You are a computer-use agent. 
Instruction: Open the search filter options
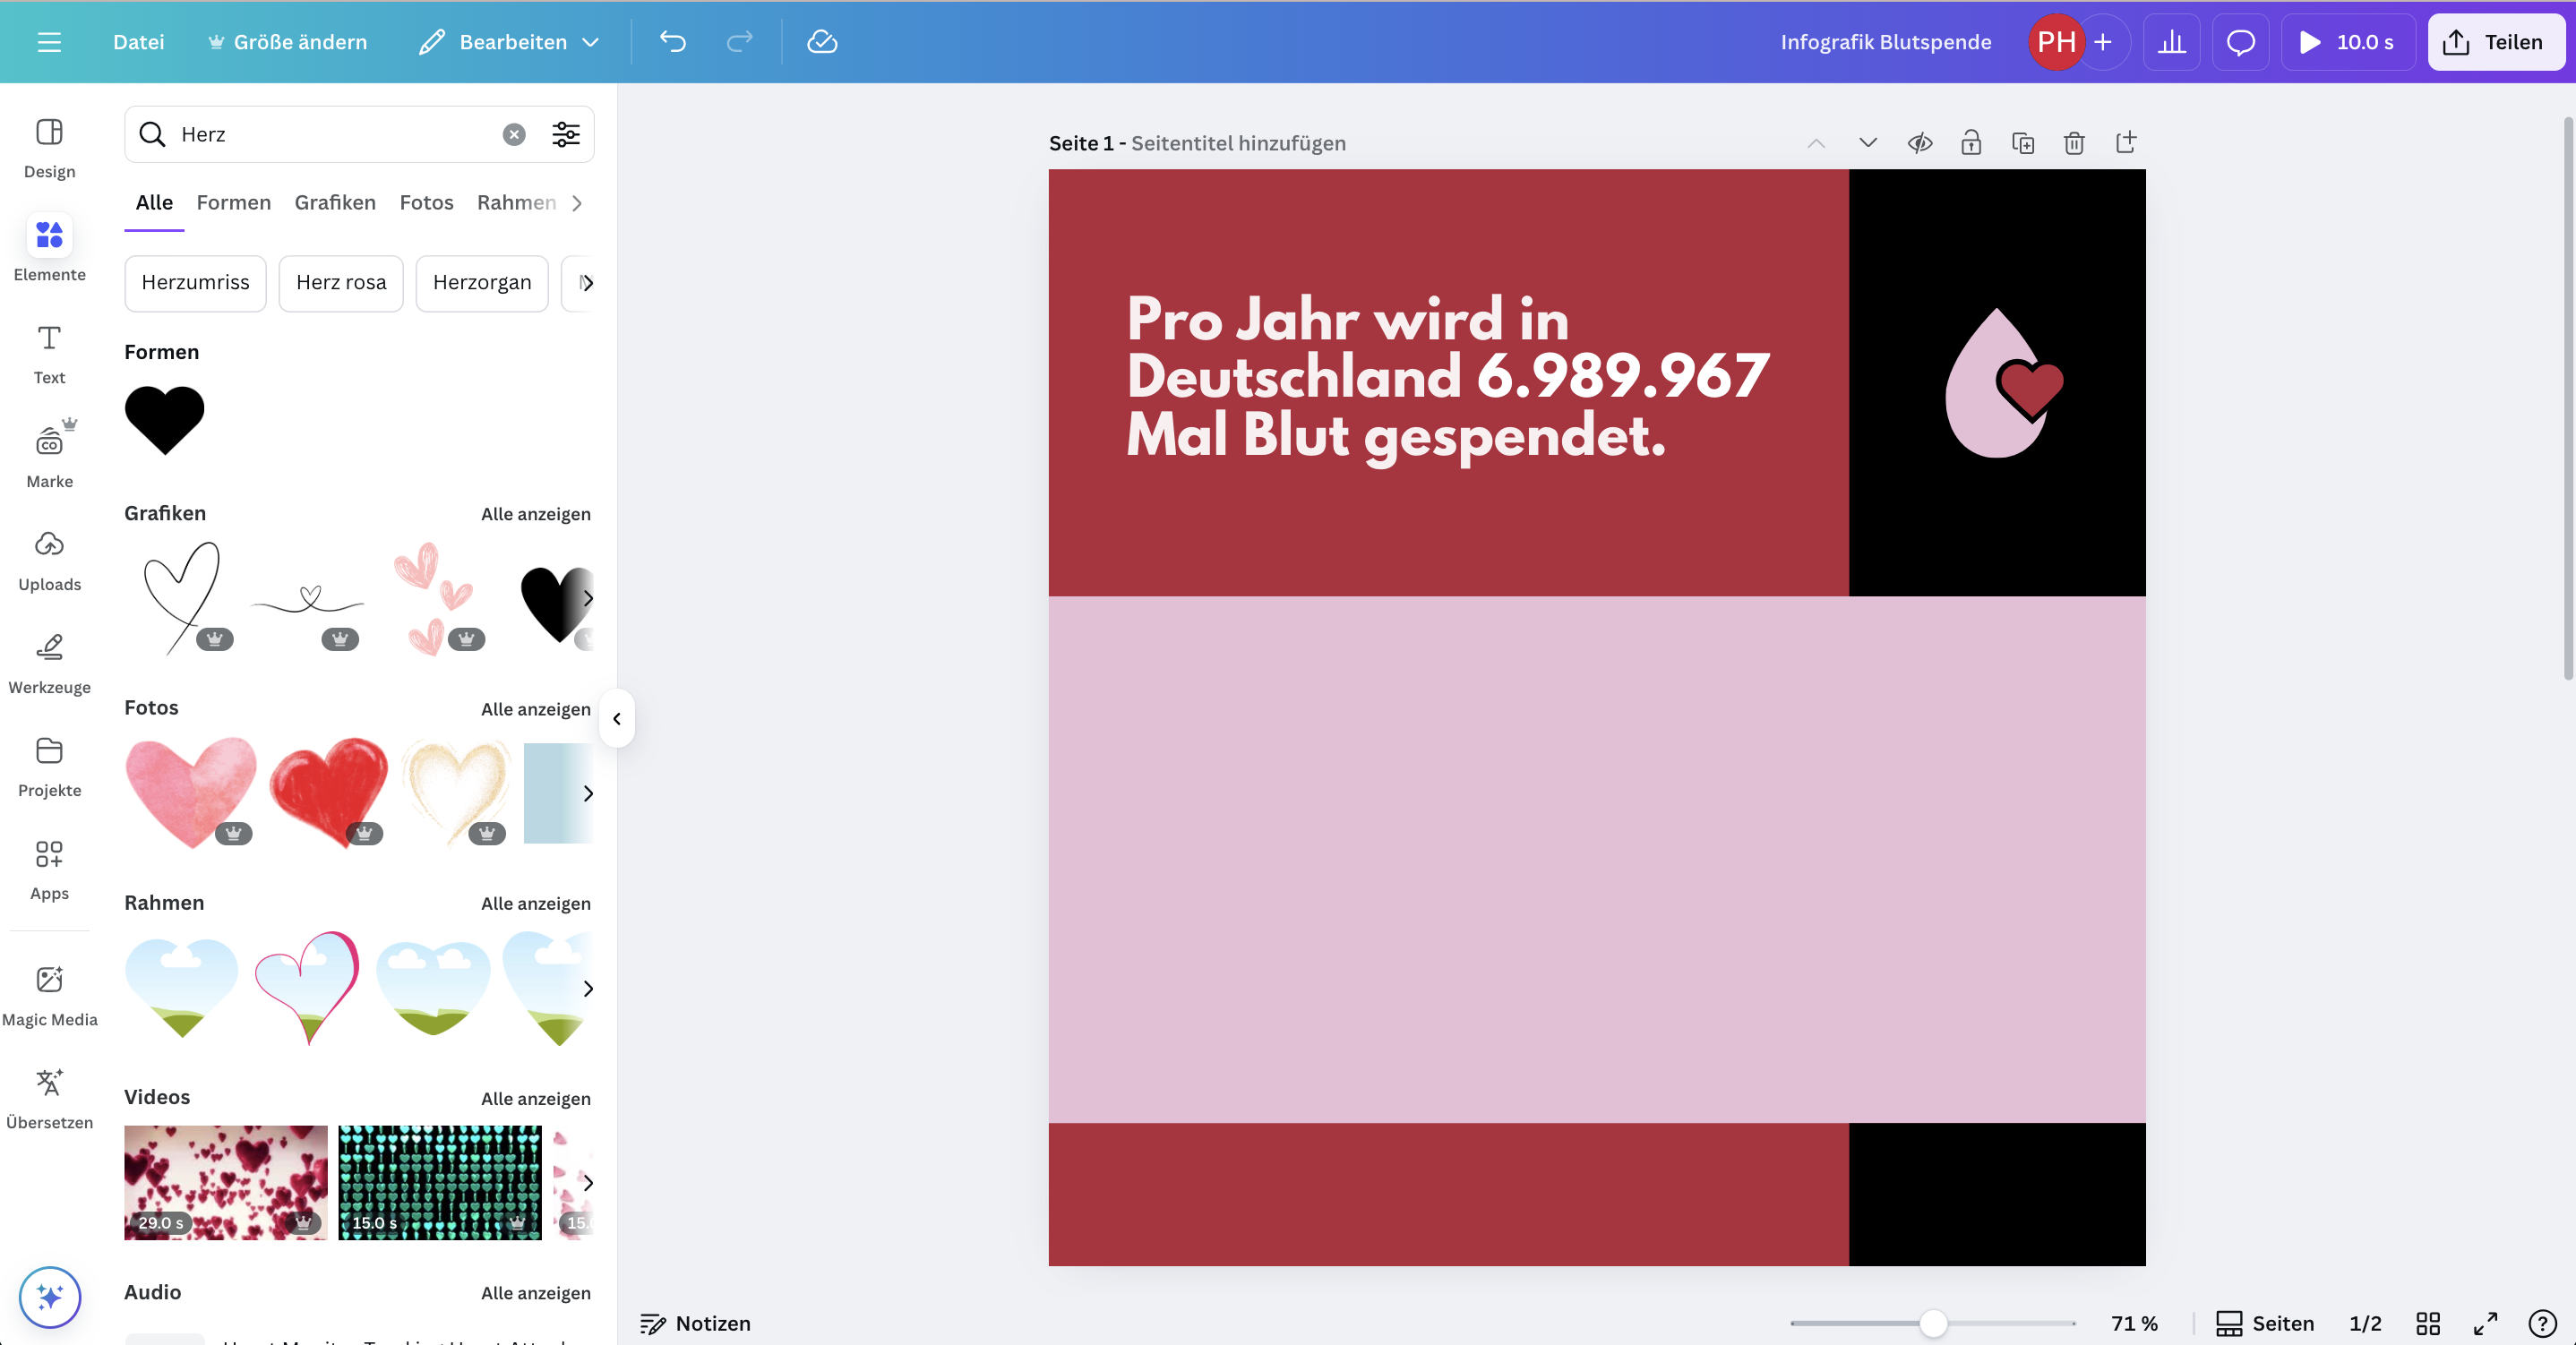(x=566, y=134)
